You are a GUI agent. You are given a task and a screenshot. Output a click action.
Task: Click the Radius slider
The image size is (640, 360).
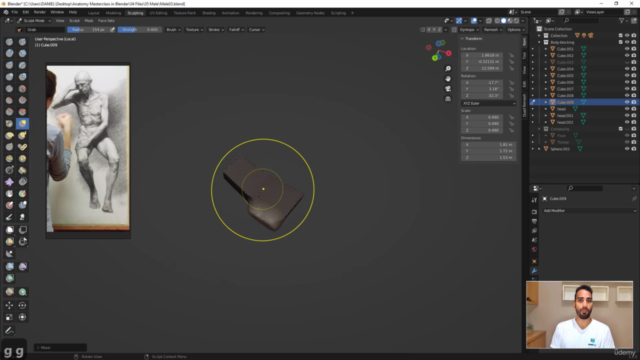pyautogui.click(x=88, y=30)
